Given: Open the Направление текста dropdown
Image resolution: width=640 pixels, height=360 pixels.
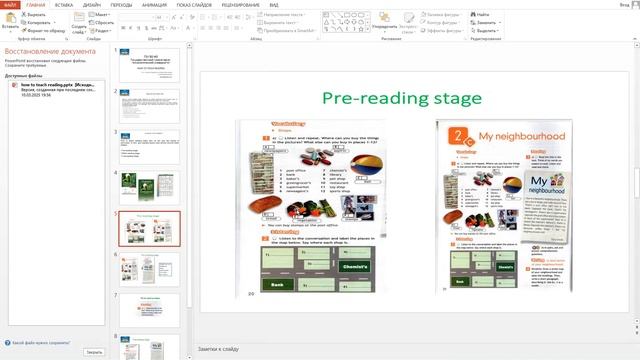Looking at the screenshot, I should 282,15.
